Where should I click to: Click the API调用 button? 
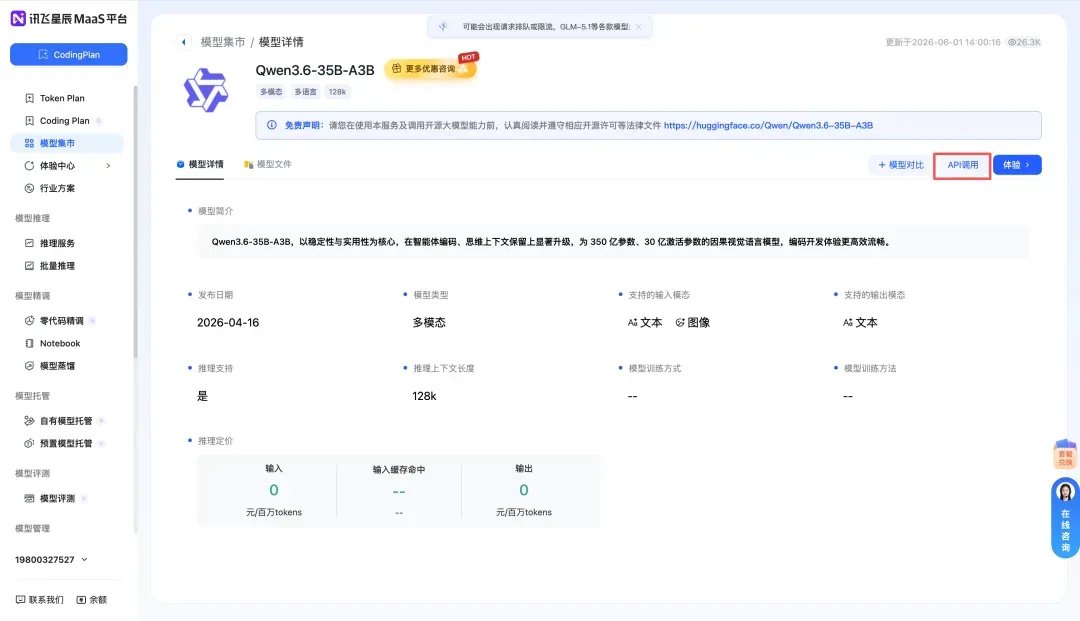(962, 165)
